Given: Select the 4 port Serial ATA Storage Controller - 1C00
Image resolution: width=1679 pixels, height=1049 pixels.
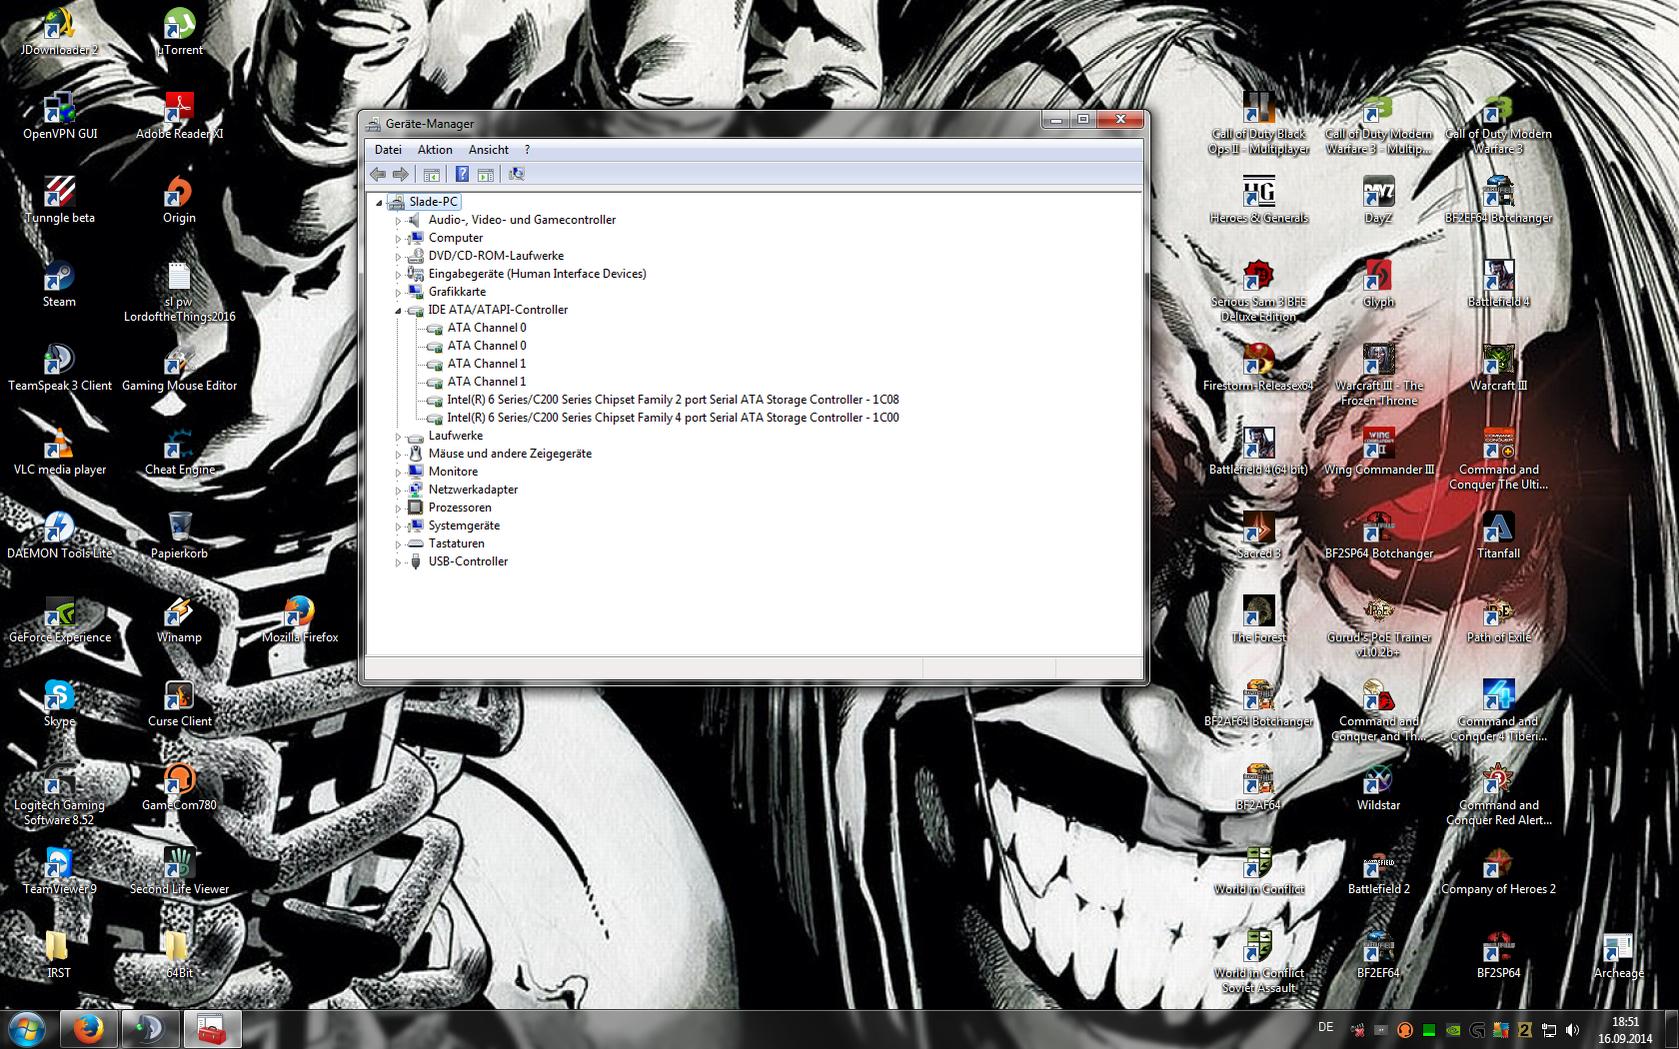Looking at the screenshot, I should pyautogui.click(x=673, y=418).
